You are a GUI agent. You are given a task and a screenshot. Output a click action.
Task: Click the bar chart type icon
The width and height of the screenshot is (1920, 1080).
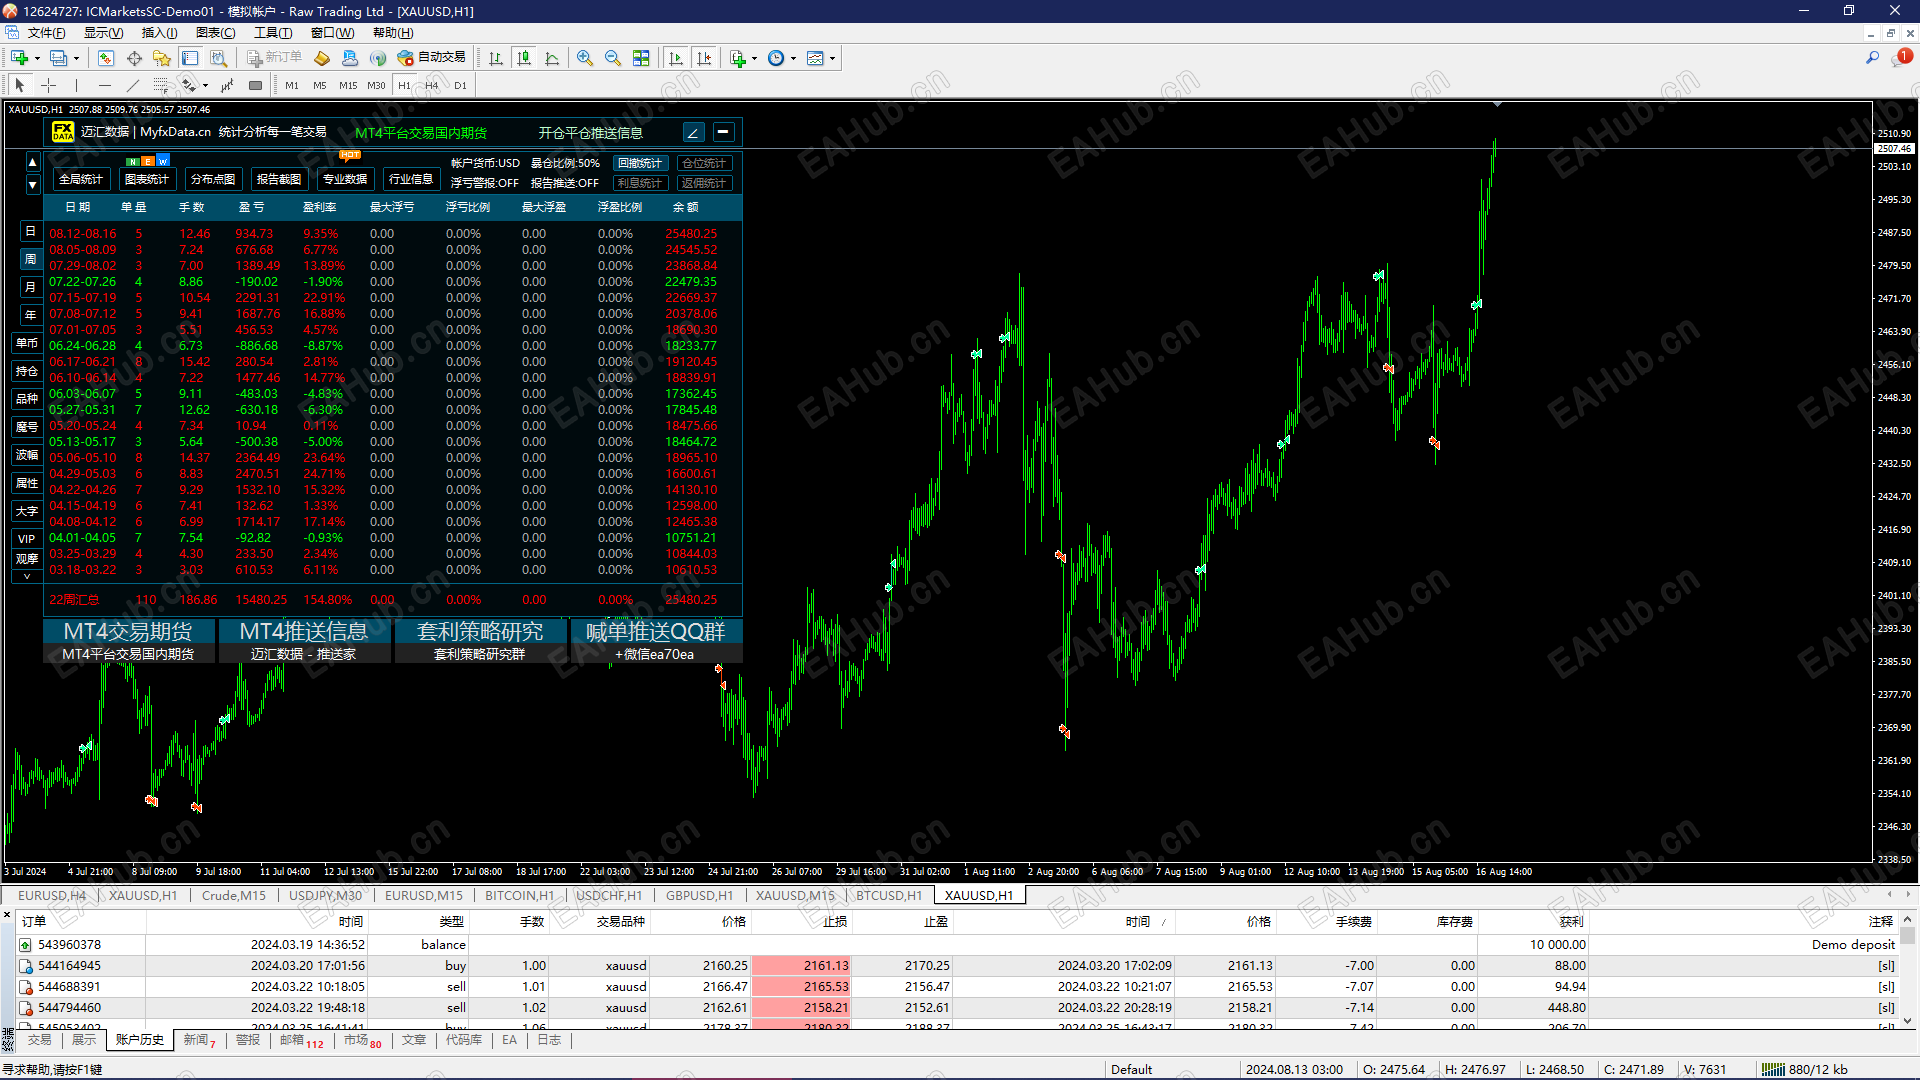(x=496, y=58)
